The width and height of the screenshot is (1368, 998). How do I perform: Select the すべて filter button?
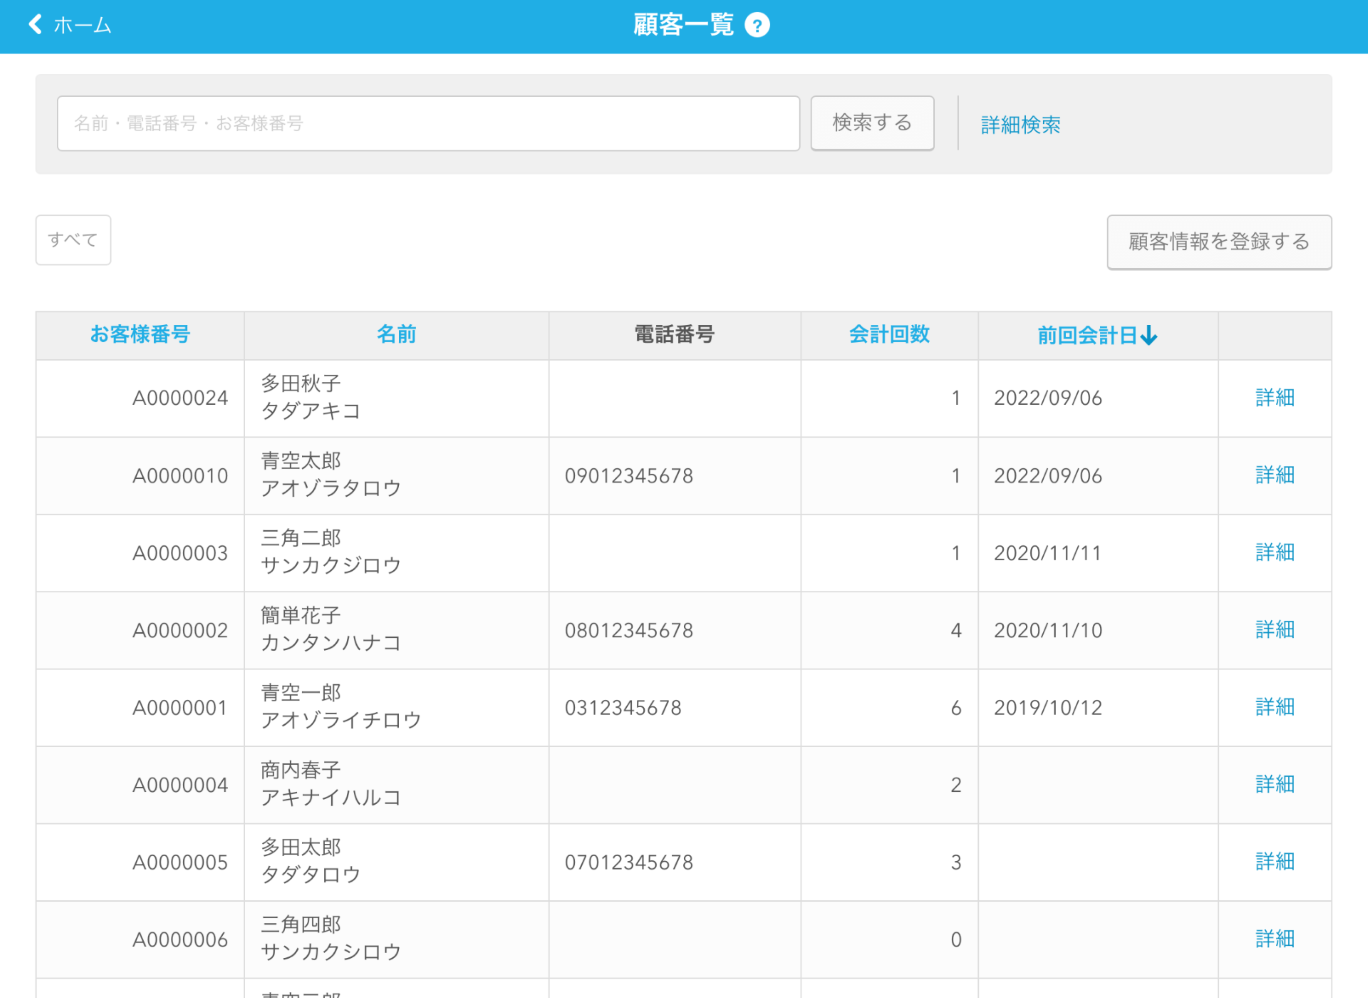point(73,240)
